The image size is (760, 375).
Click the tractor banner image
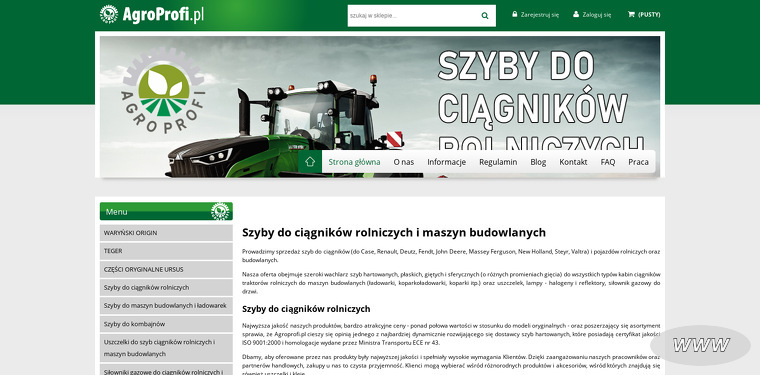(380, 107)
